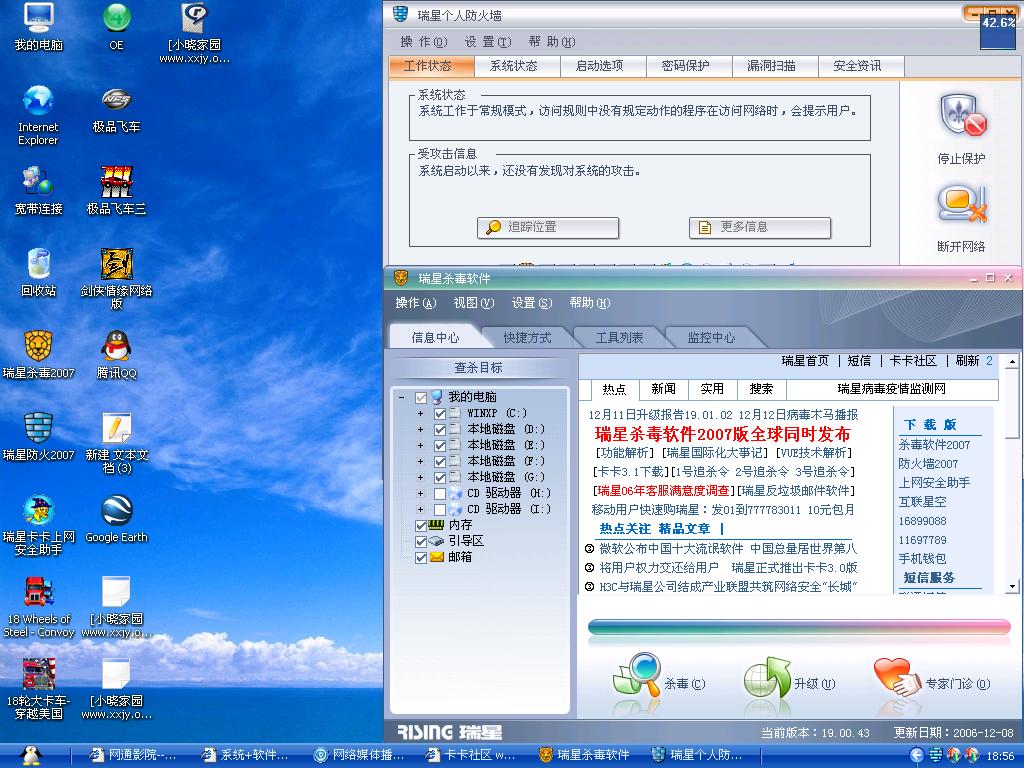The width and height of the screenshot is (1024, 768).
Task: Uncheck the 本地磁盘 (G:) checkbox
Action: [440, 477]
